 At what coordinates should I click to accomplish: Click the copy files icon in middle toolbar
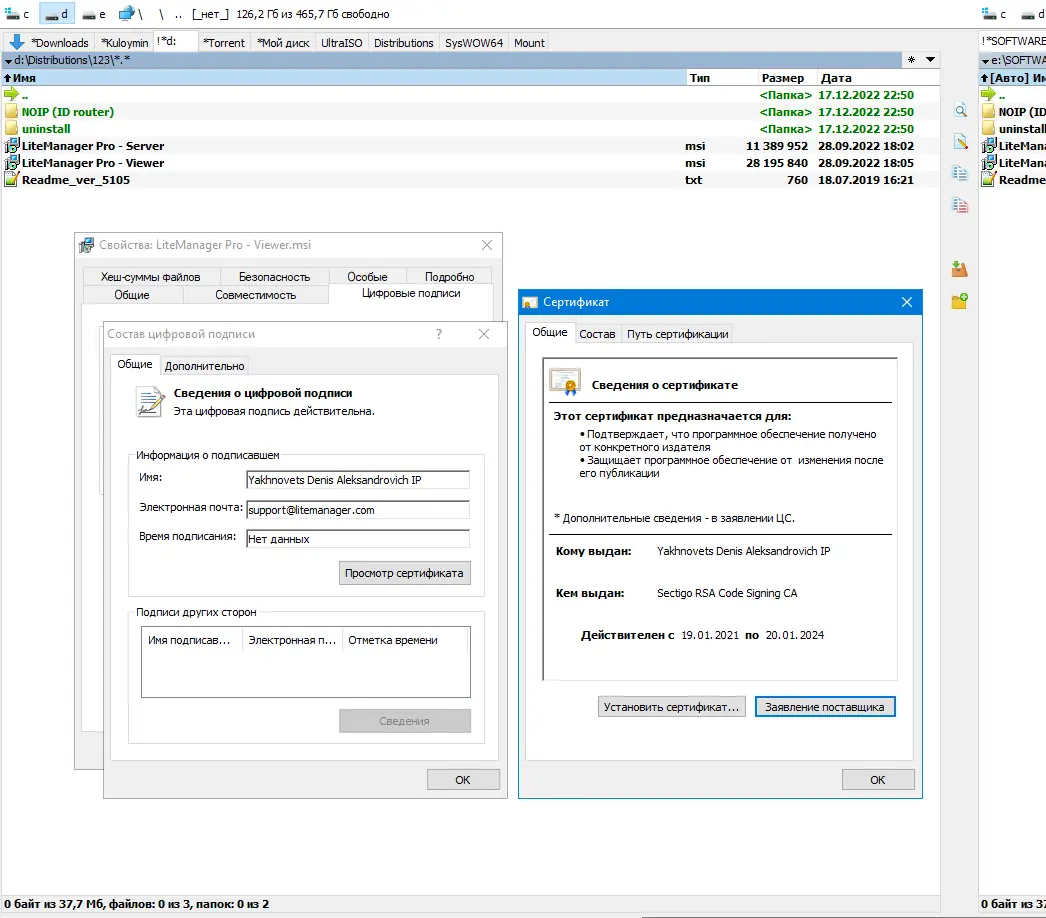(960, 173)
